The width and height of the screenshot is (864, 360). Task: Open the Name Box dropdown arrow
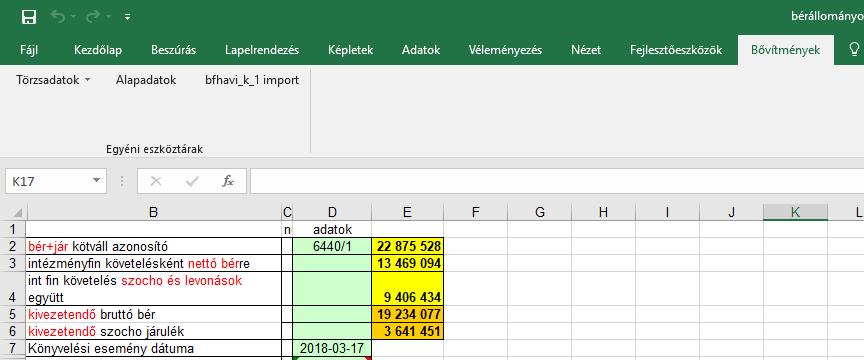pyautogui.click(x=97, y=181)
